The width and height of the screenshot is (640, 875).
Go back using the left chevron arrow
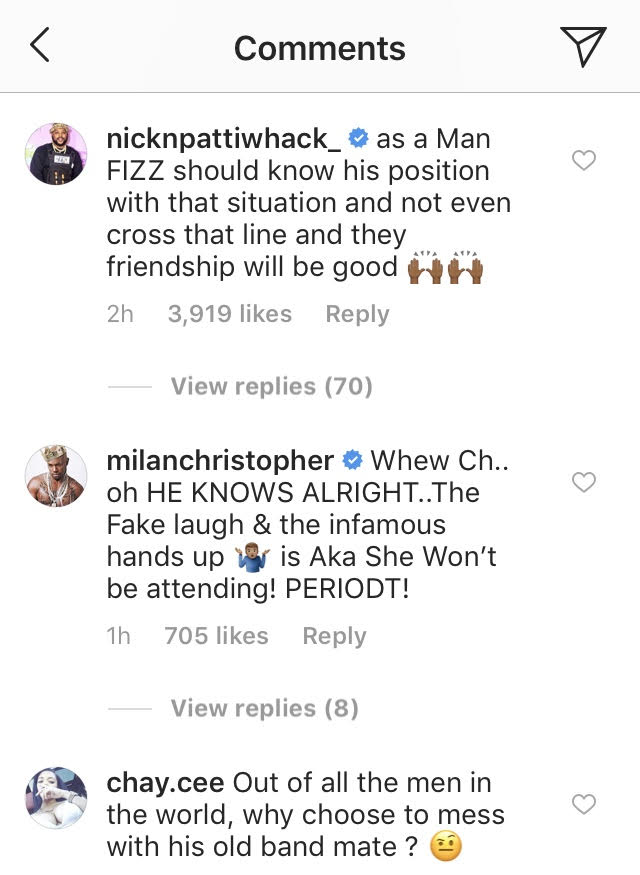coord(40,45)
